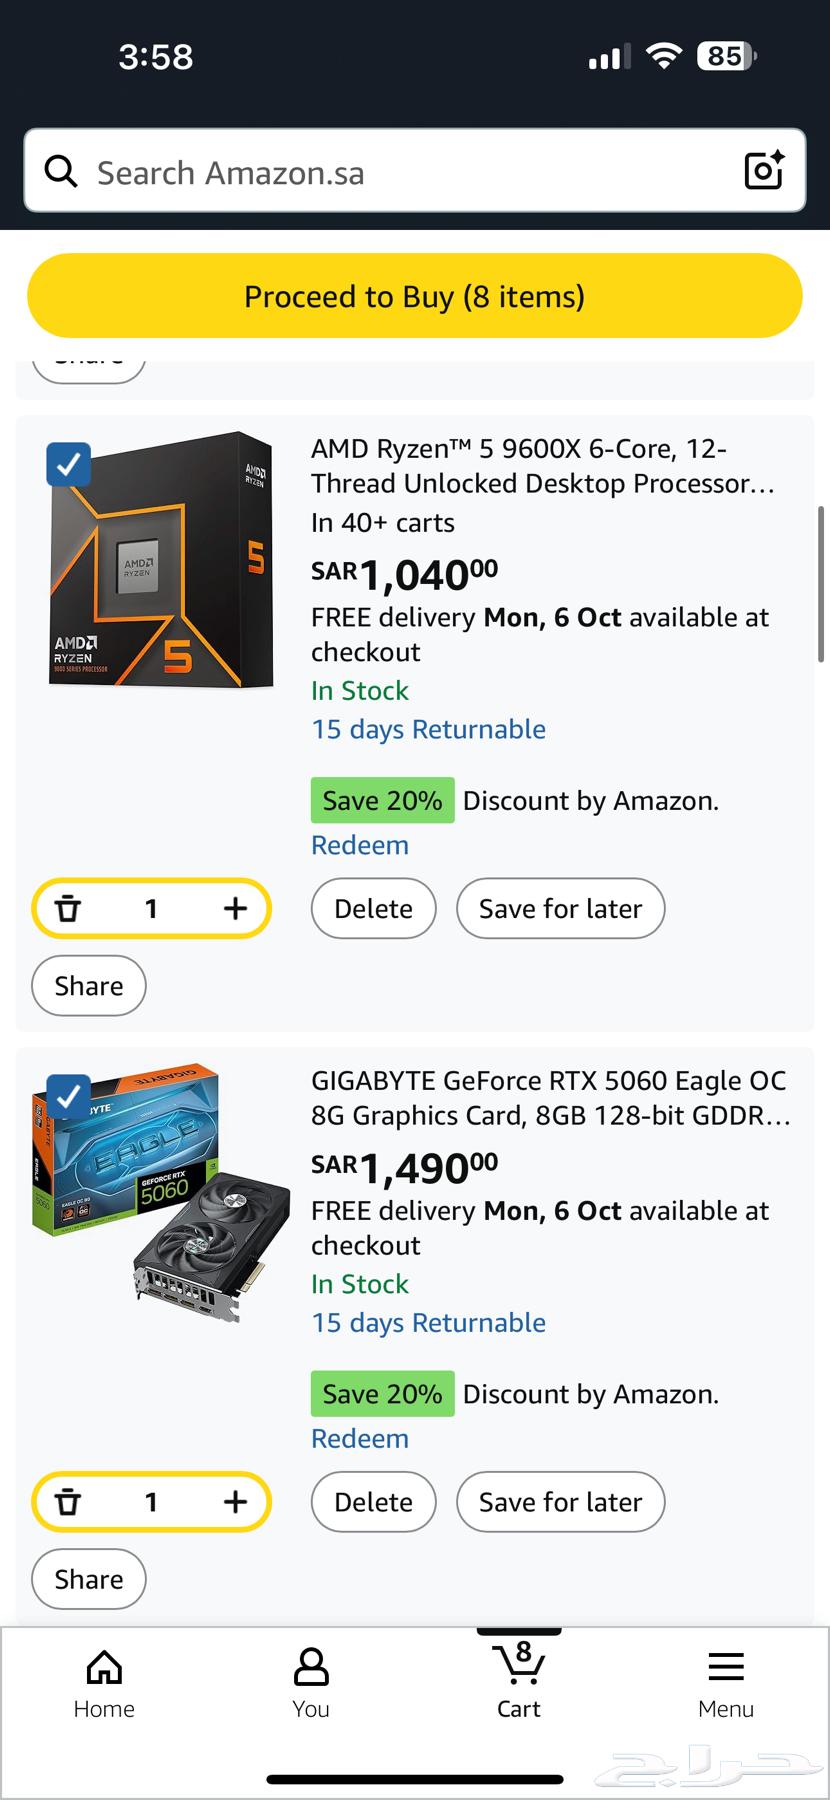Toggle selection of the processor checkbox
Viewport: 830px width, 1800px height.
67,464
